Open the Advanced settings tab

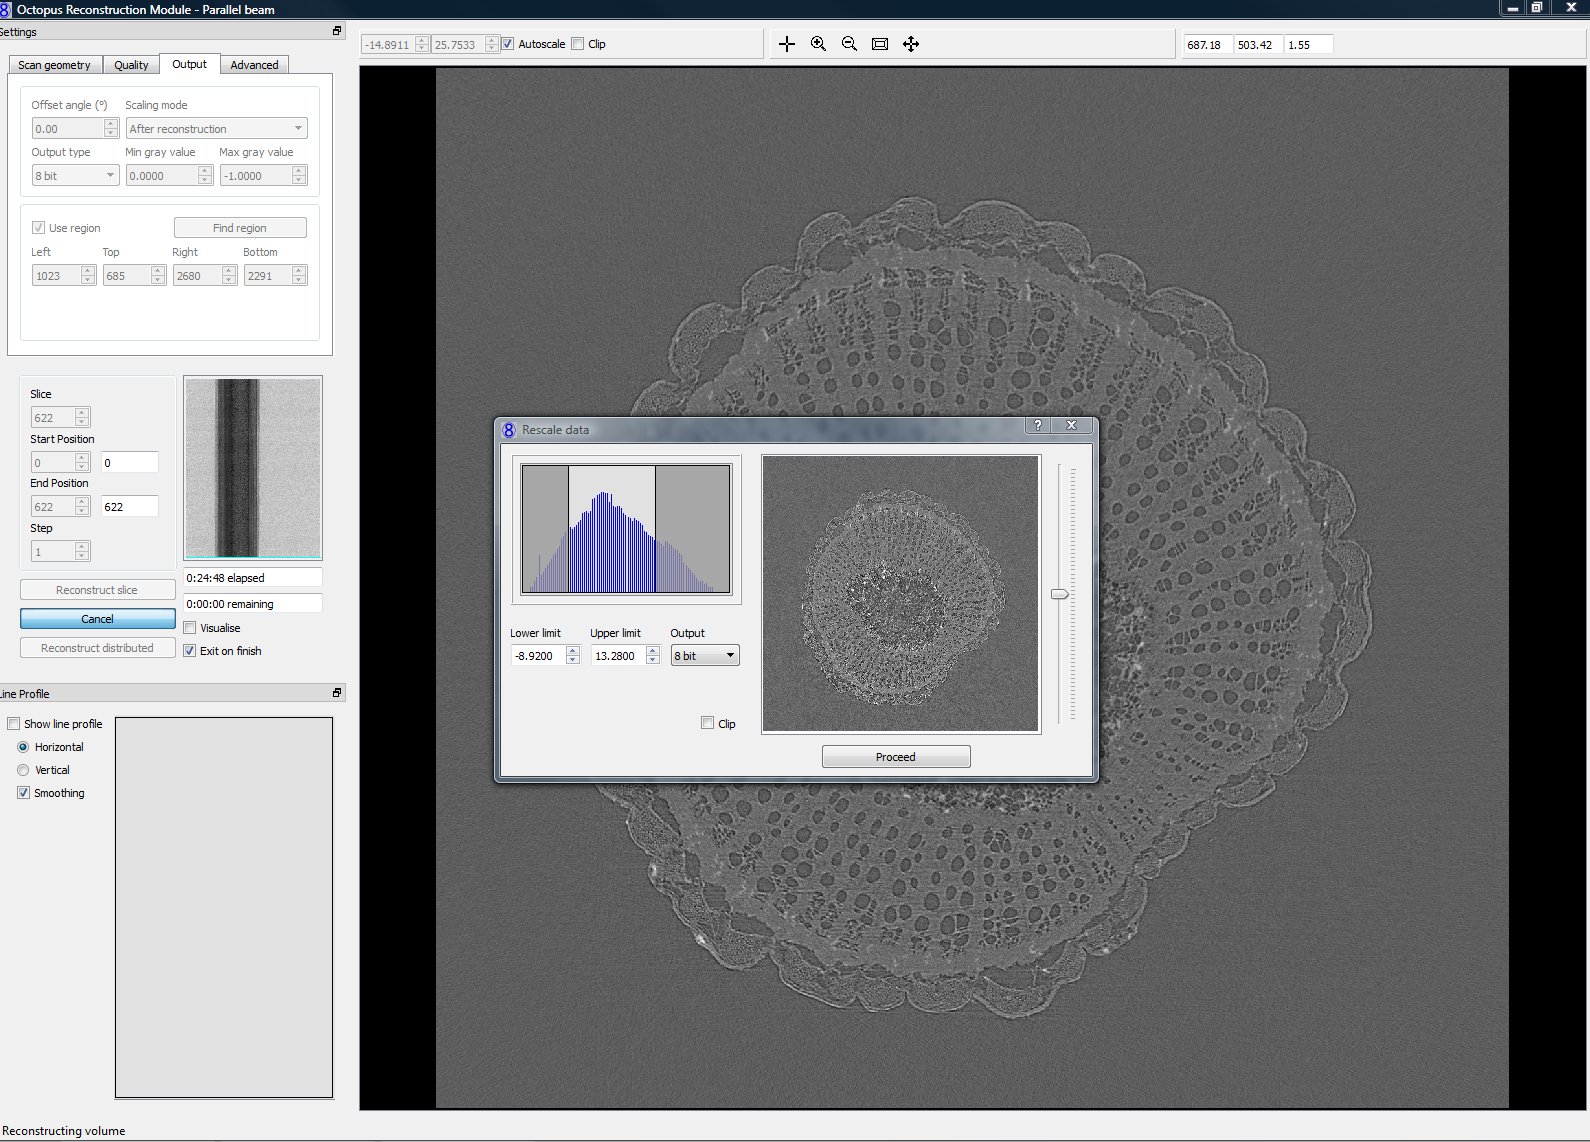point(254,65)
